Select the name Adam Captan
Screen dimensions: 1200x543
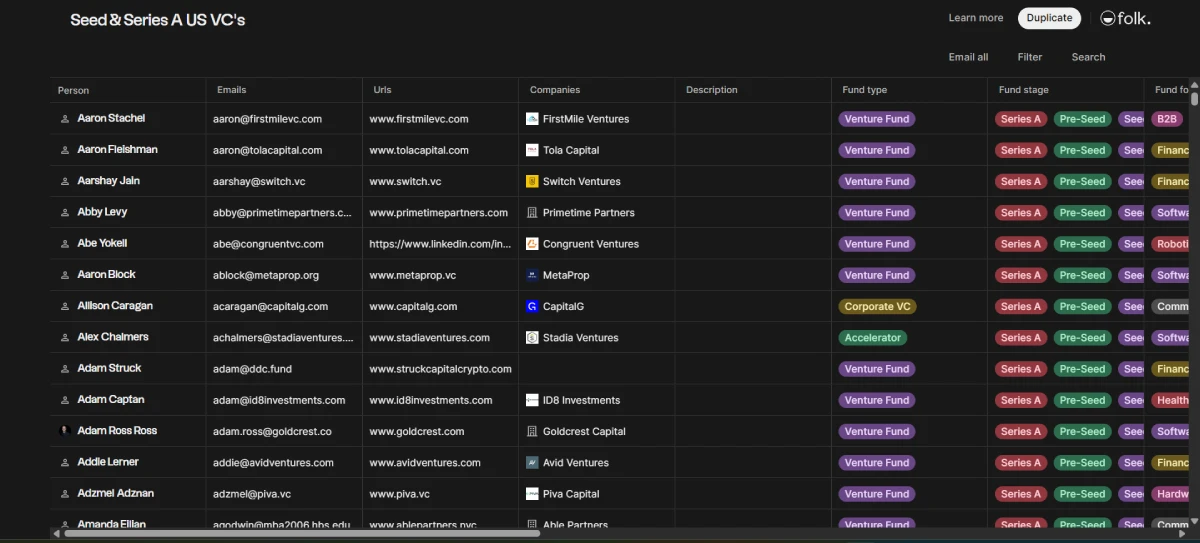pyautogui.click(x=111, y=399)
